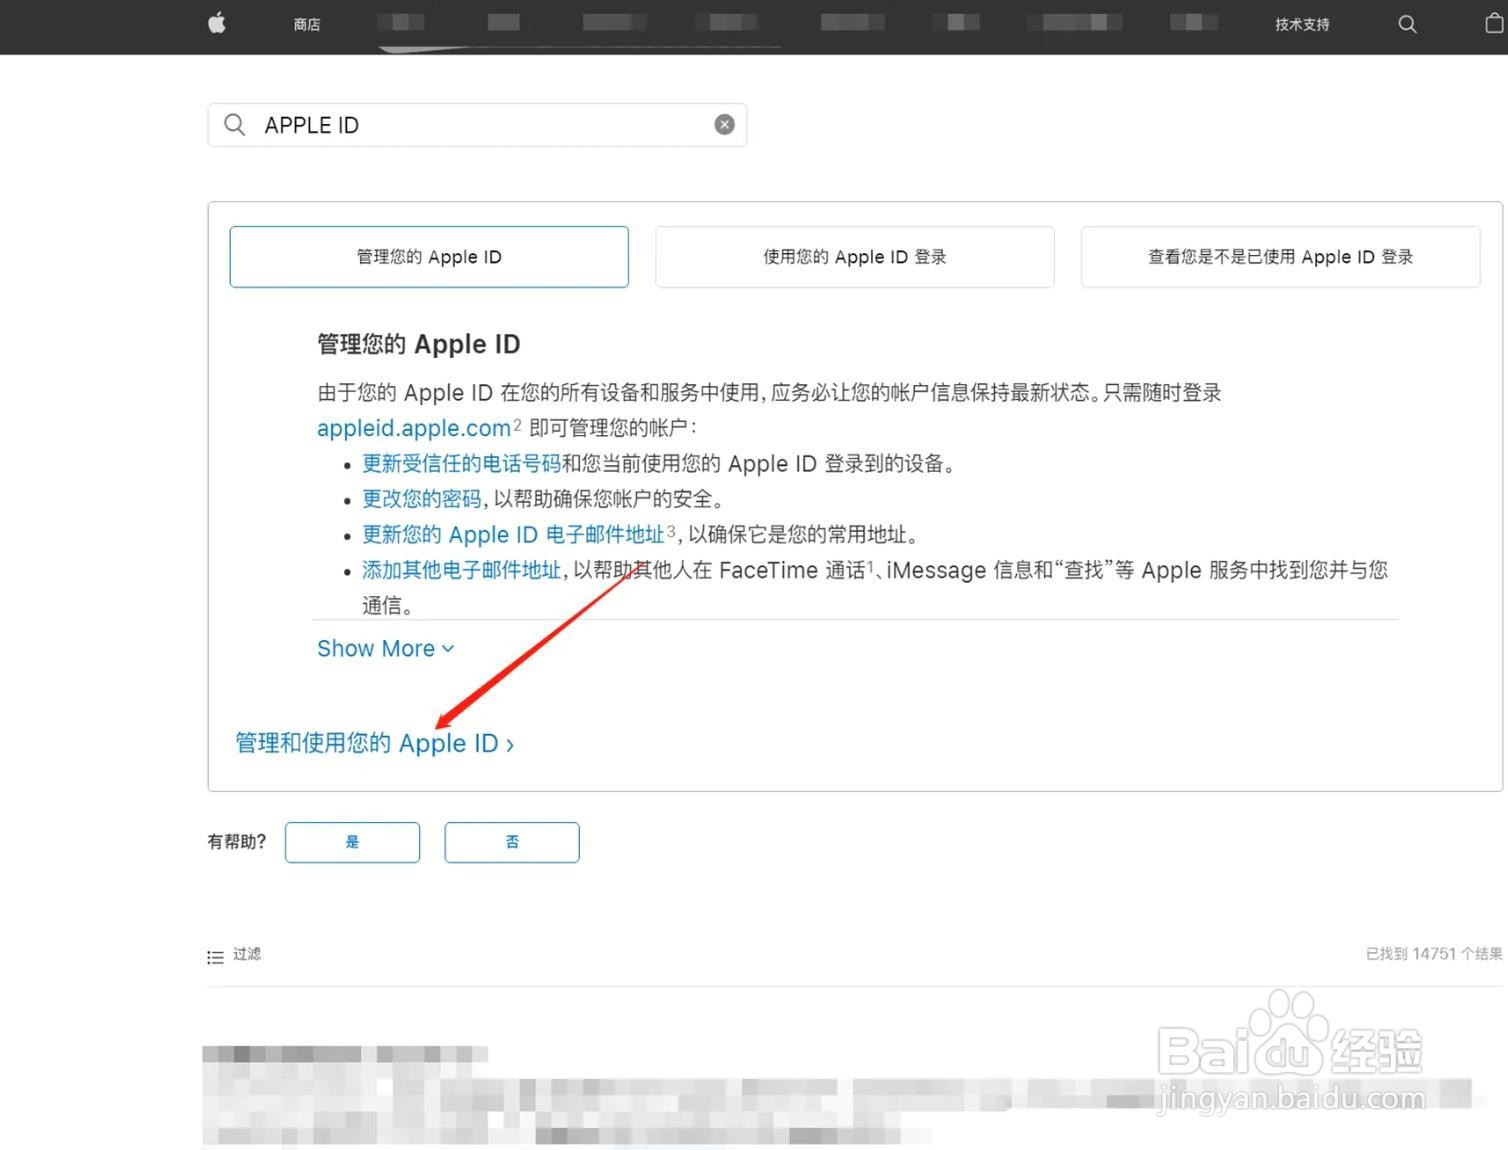
Task: Open the search magnifier in navigation bar
Action: [1407, 24]
